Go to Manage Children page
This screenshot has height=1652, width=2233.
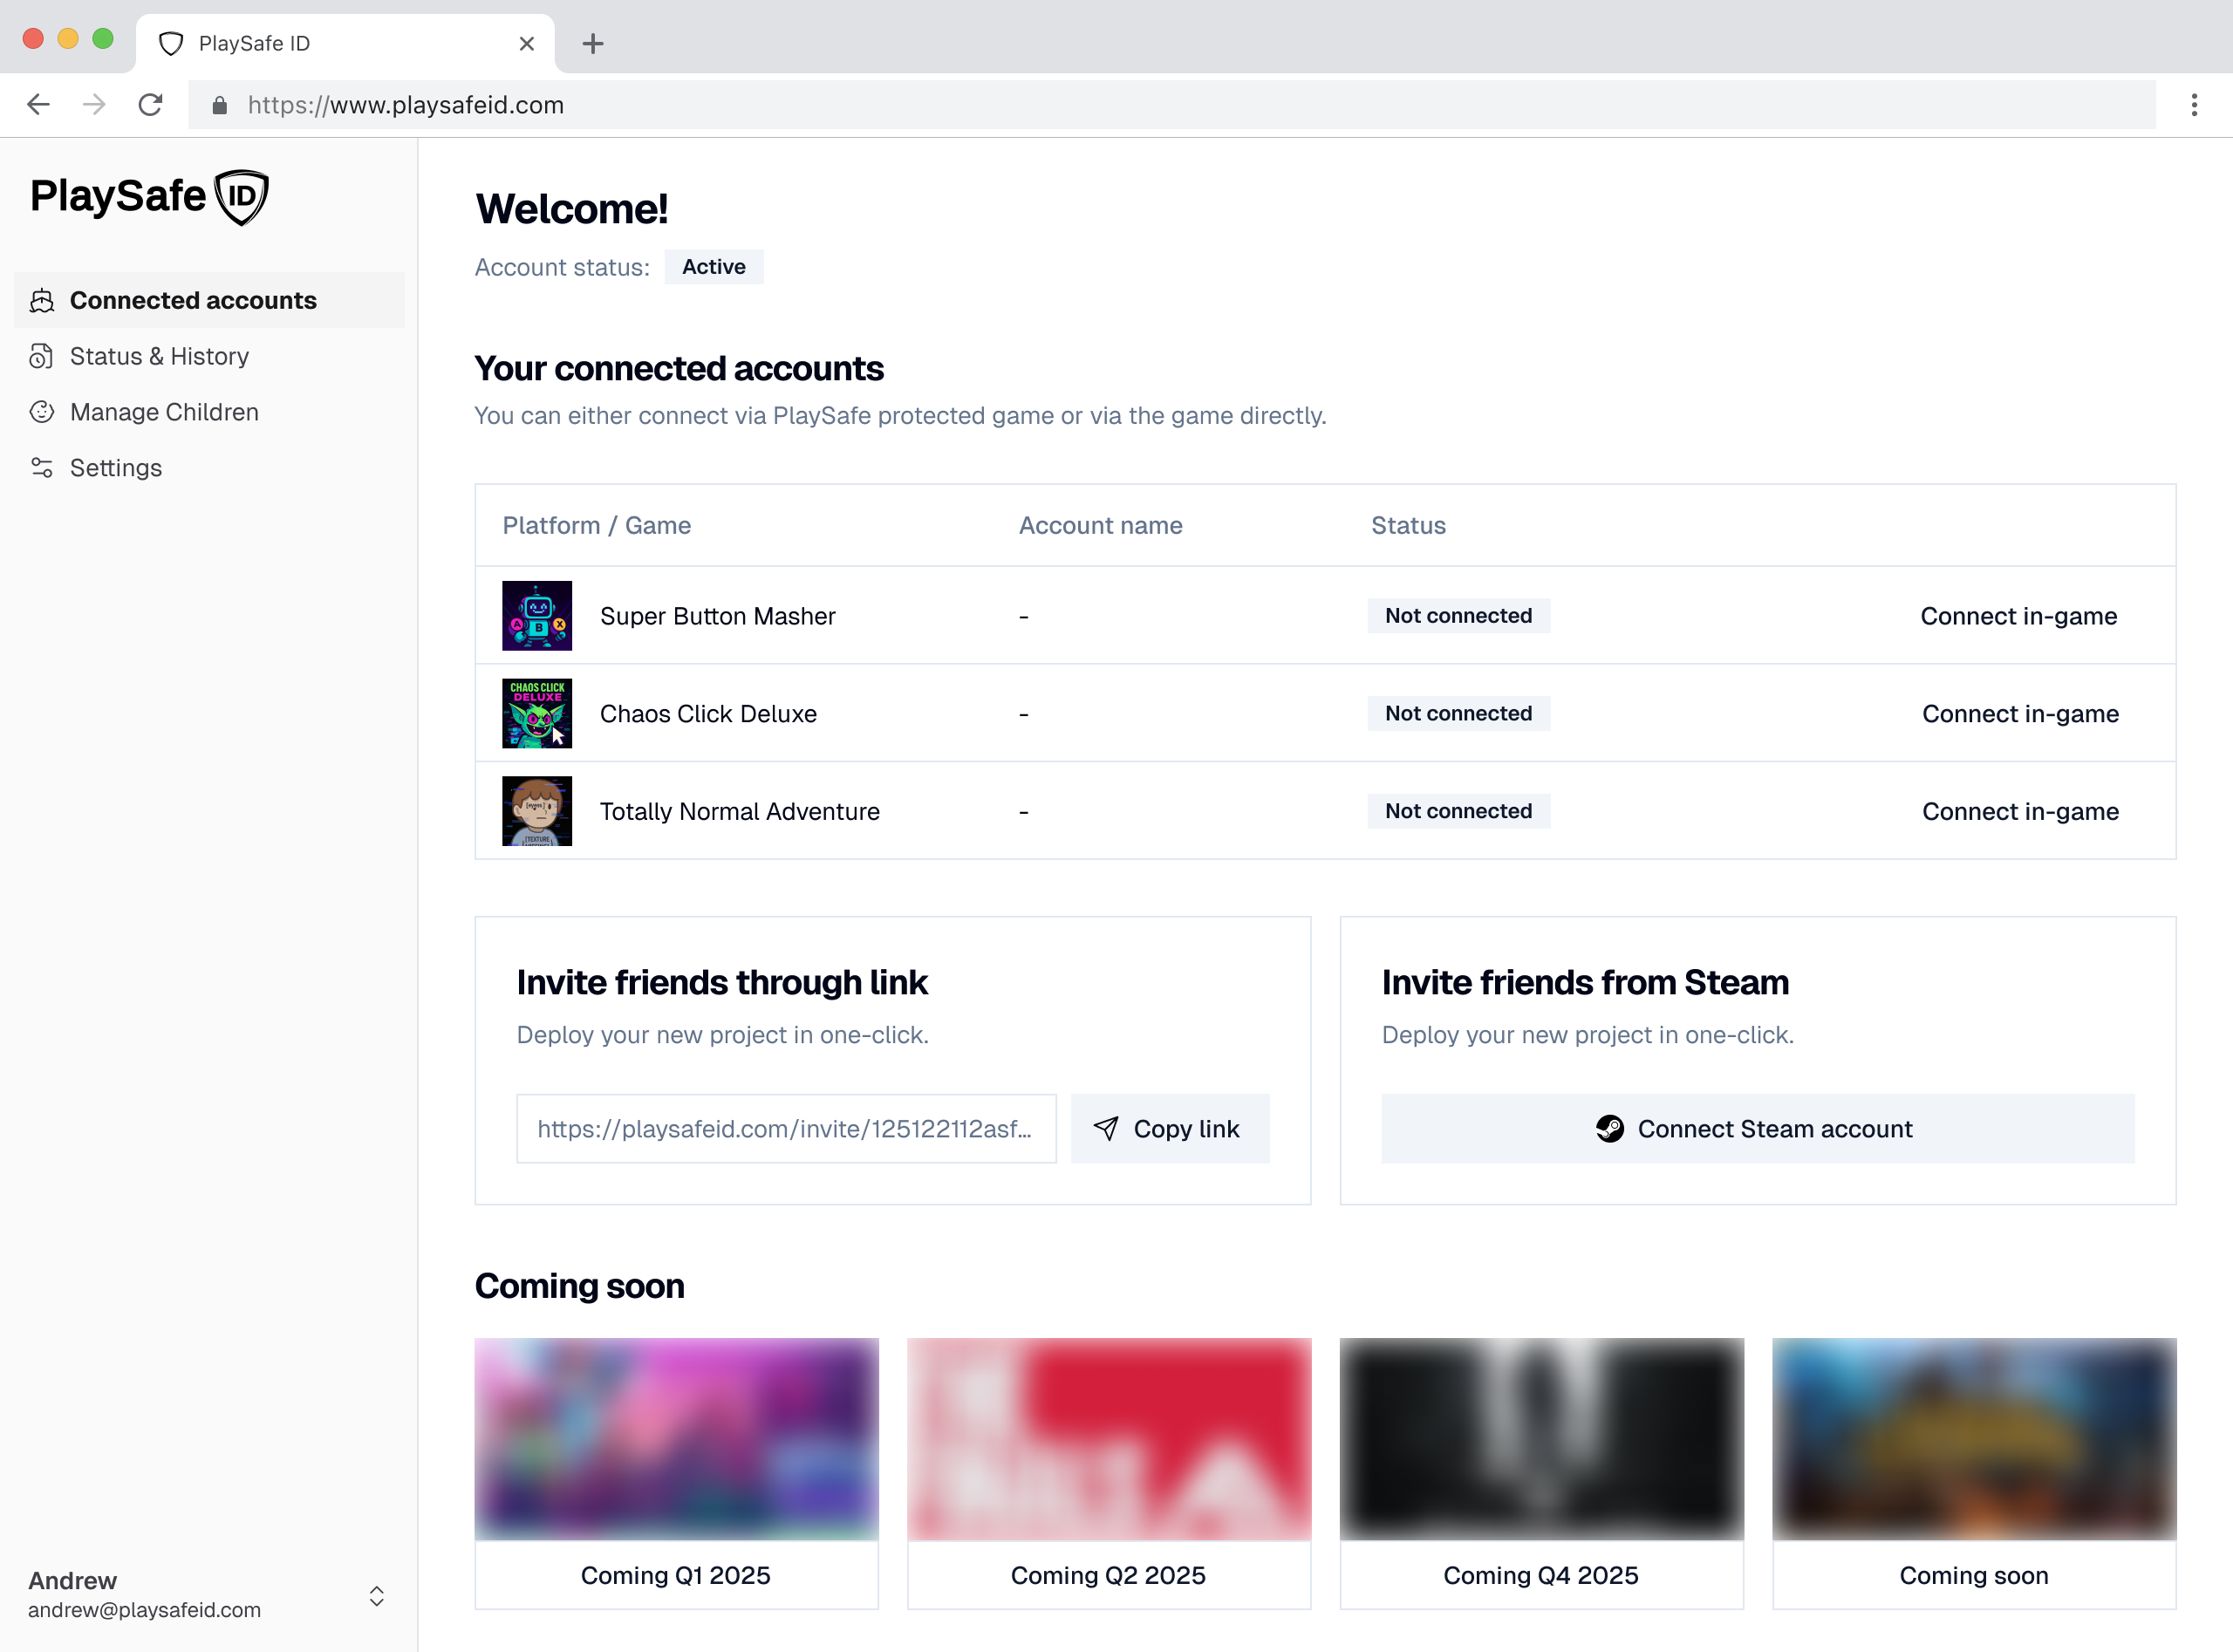(x=164, y=412)
